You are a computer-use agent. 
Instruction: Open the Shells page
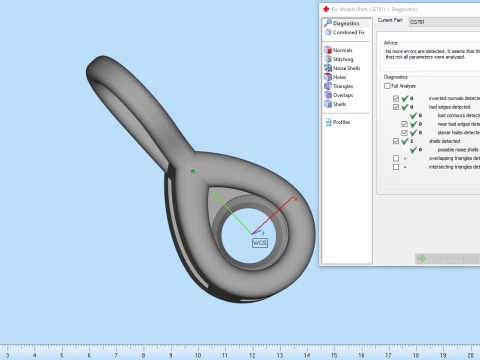click(339, 104)
